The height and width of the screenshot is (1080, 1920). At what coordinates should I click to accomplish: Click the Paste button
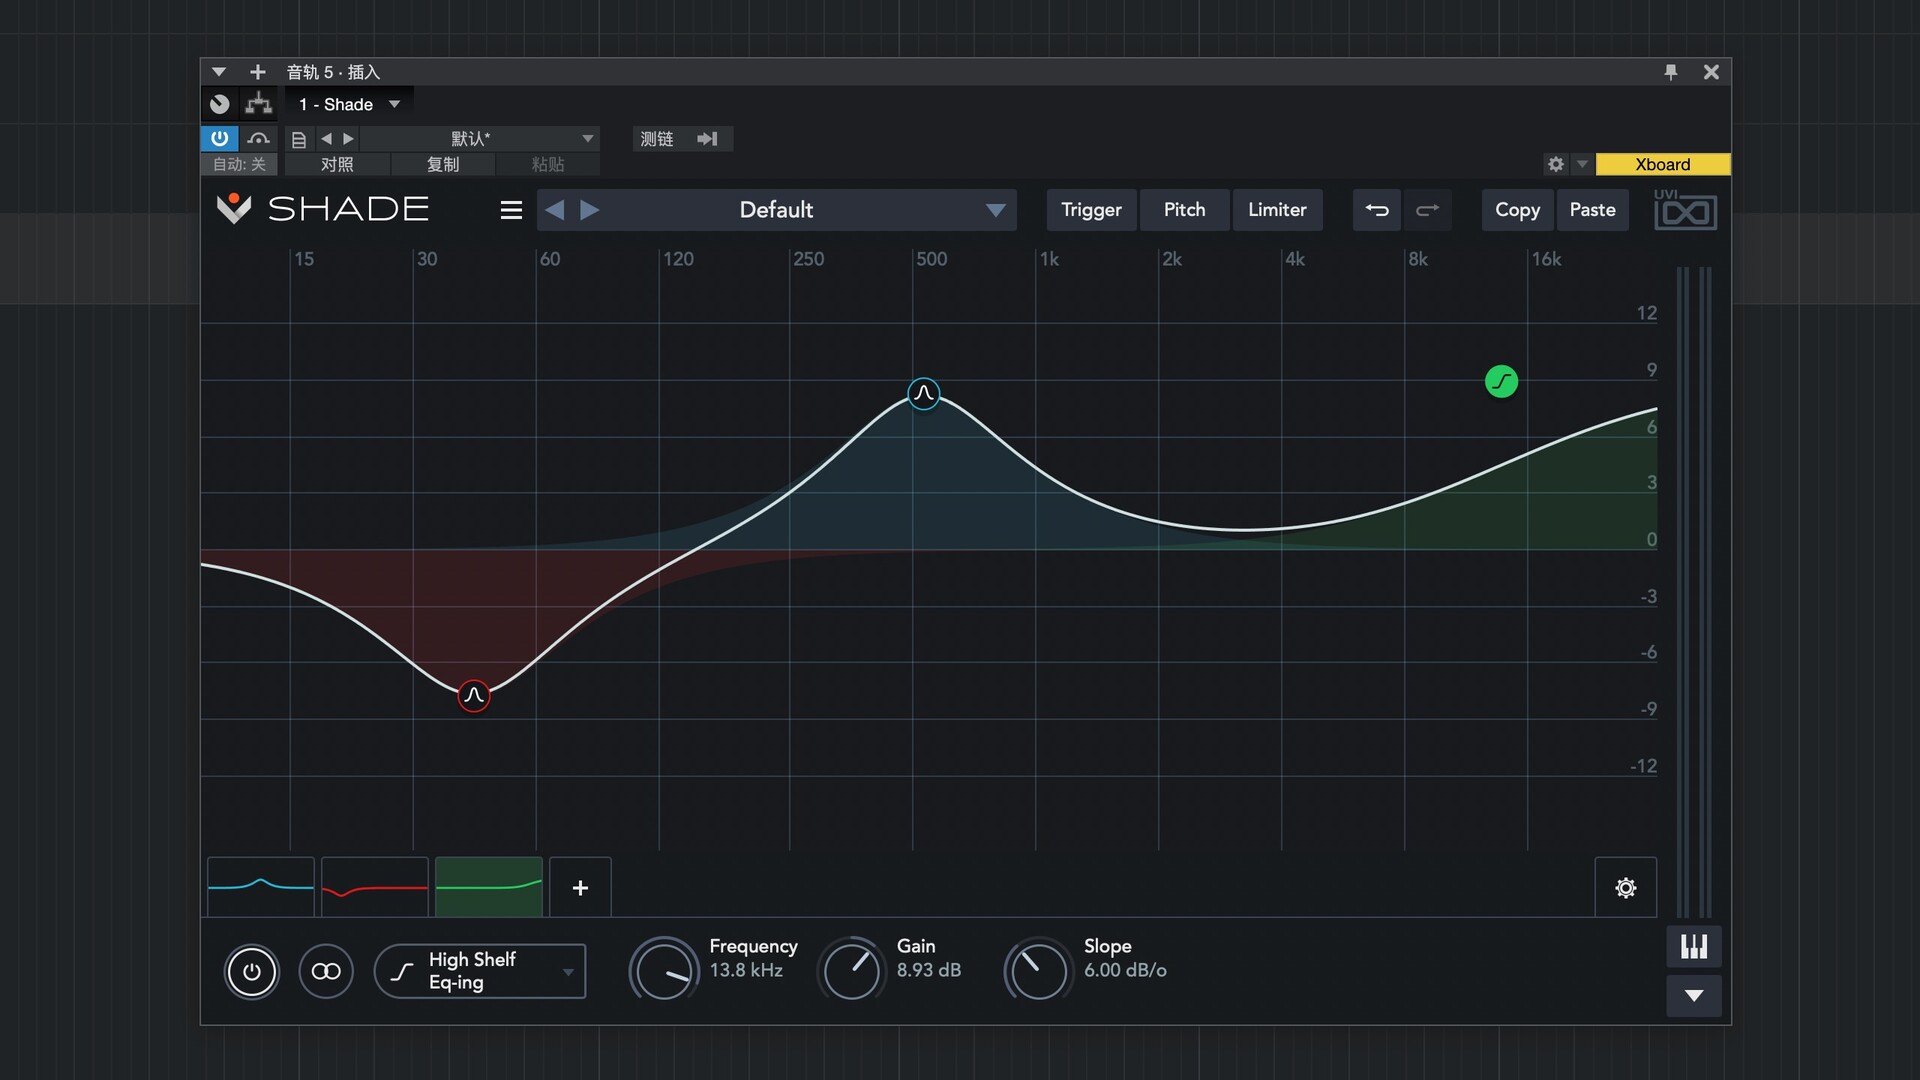pyautogui.click(x=1592, y=210)
